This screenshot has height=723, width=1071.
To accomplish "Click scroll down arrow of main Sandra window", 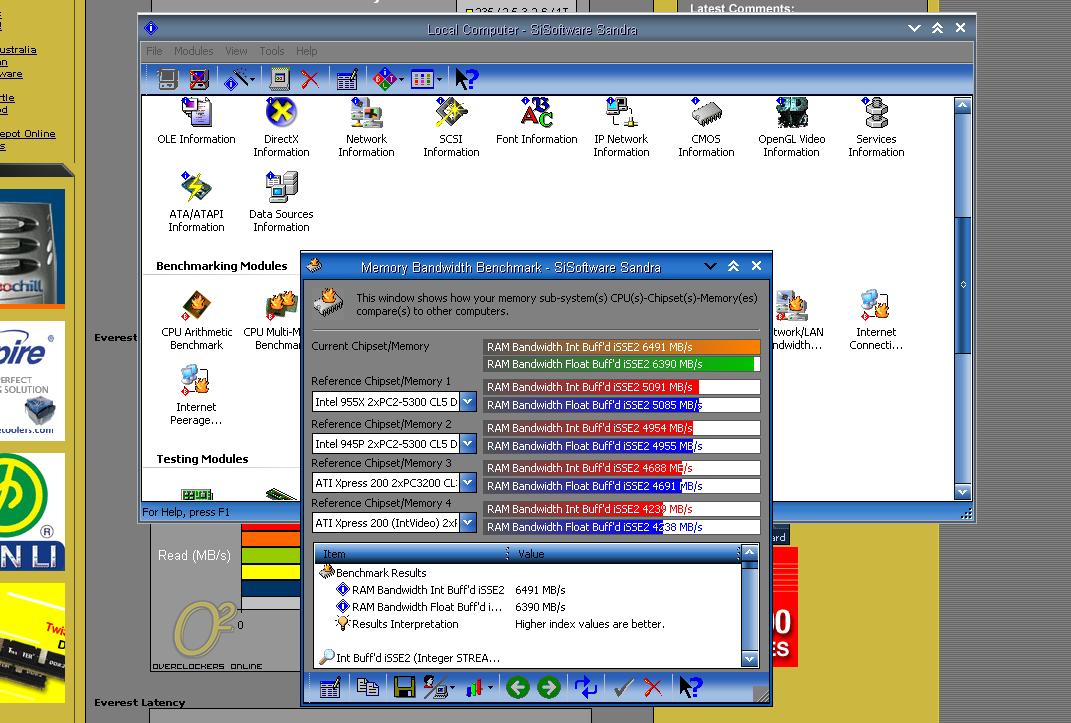I will (962, 492).
